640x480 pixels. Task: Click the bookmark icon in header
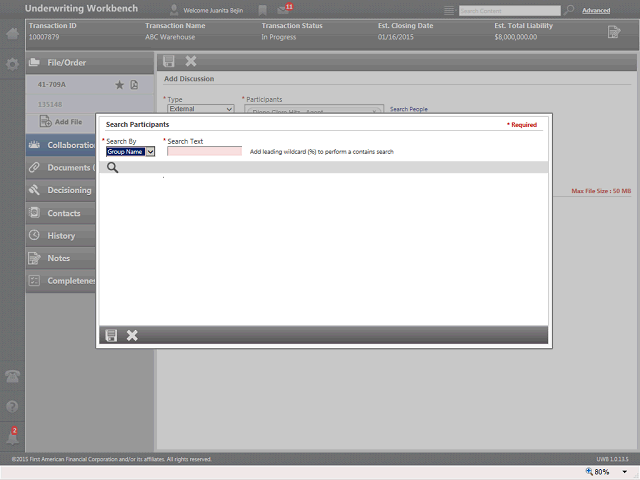pos(262,11)
